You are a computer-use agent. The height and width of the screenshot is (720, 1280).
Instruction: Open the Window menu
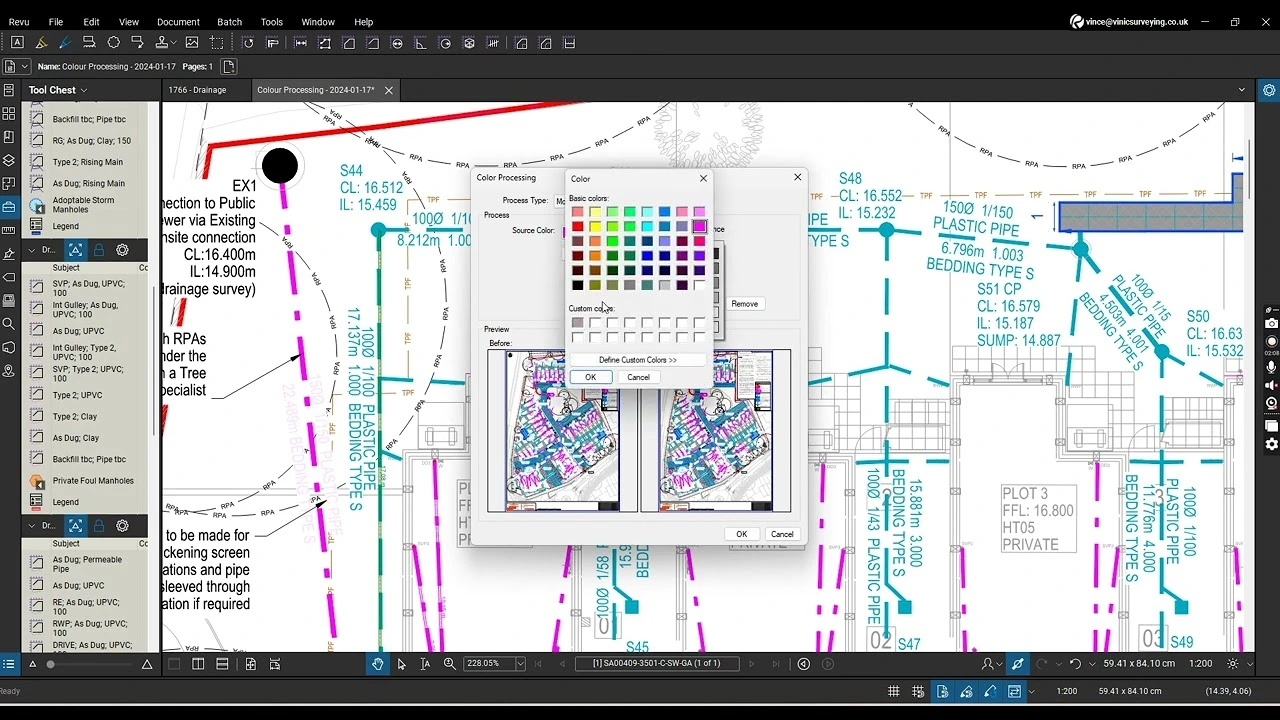pos(318,21)
